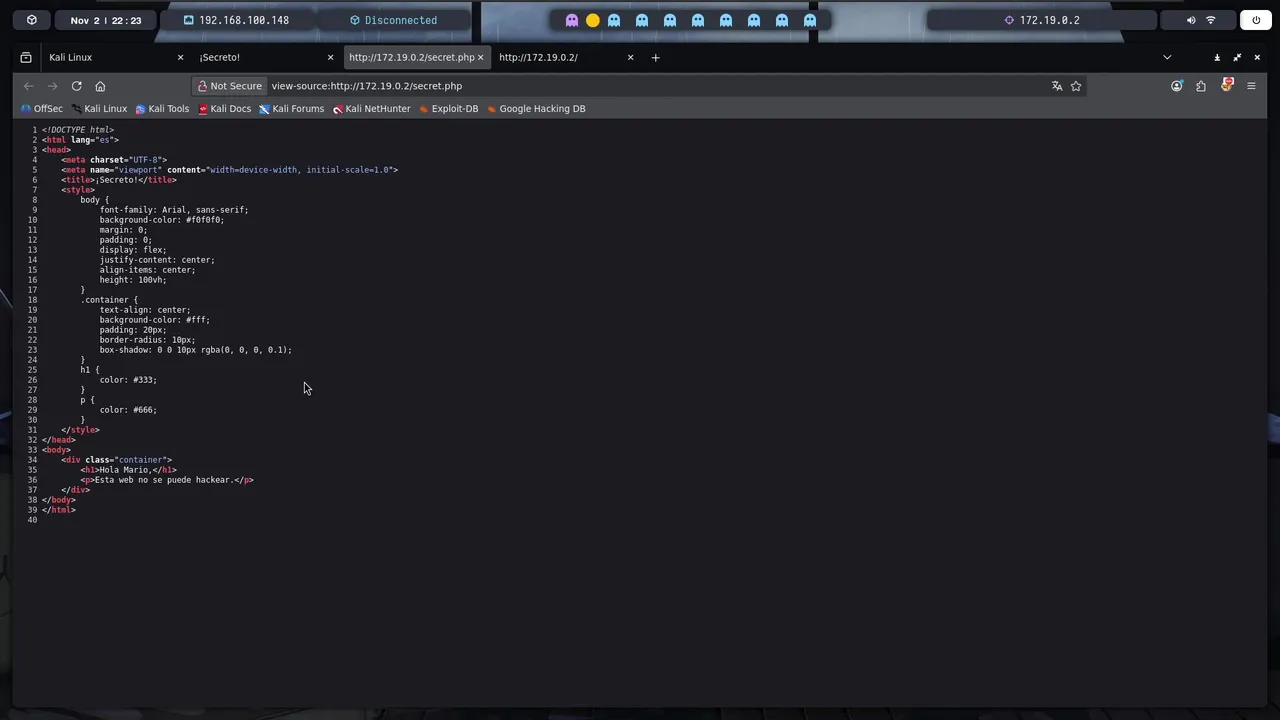Image resolution: width=1280 pixels, height=720 pixels.
Task: Click the 'color: #666;' source line
Action: click(128, 410)
